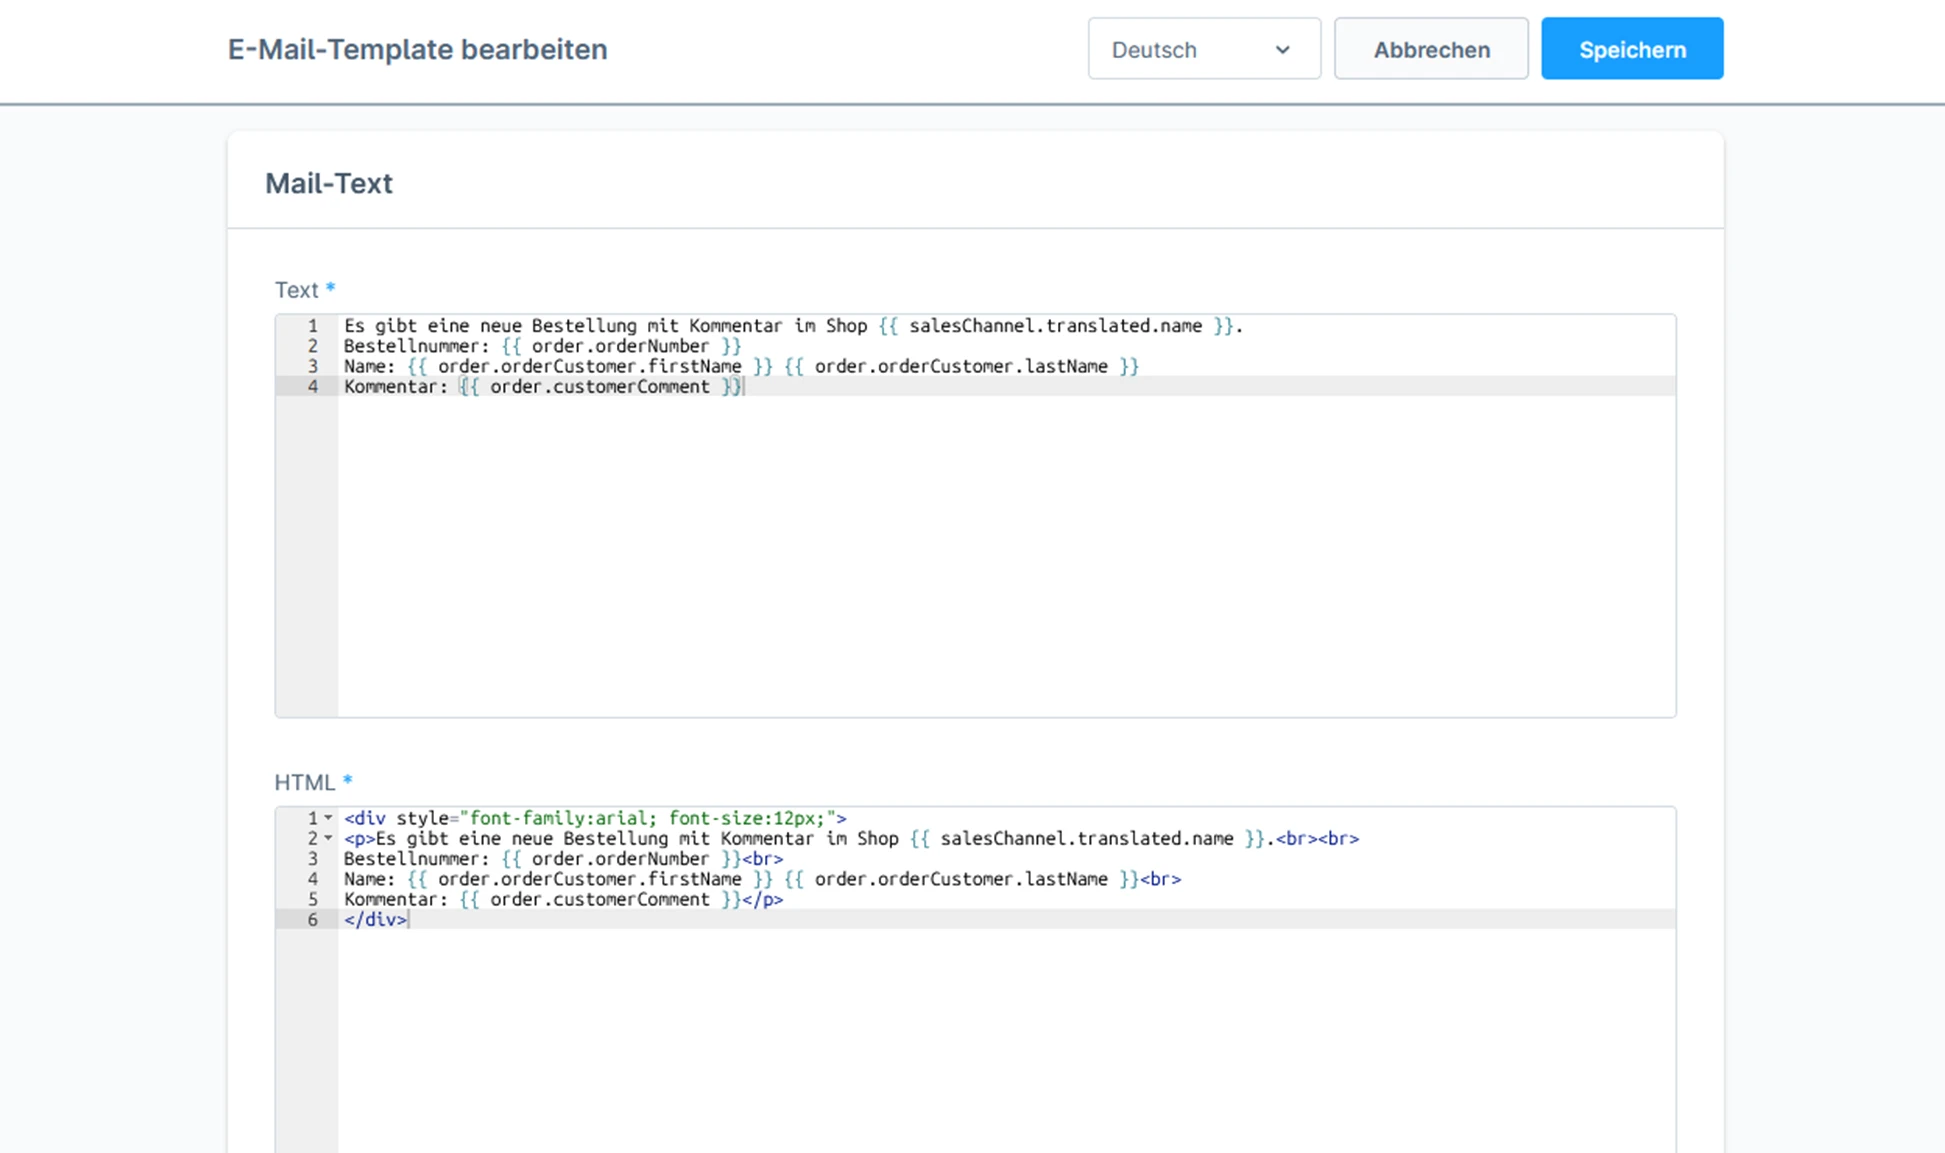Click the HTML field label

pyautogui.click(x=304, y=782)
